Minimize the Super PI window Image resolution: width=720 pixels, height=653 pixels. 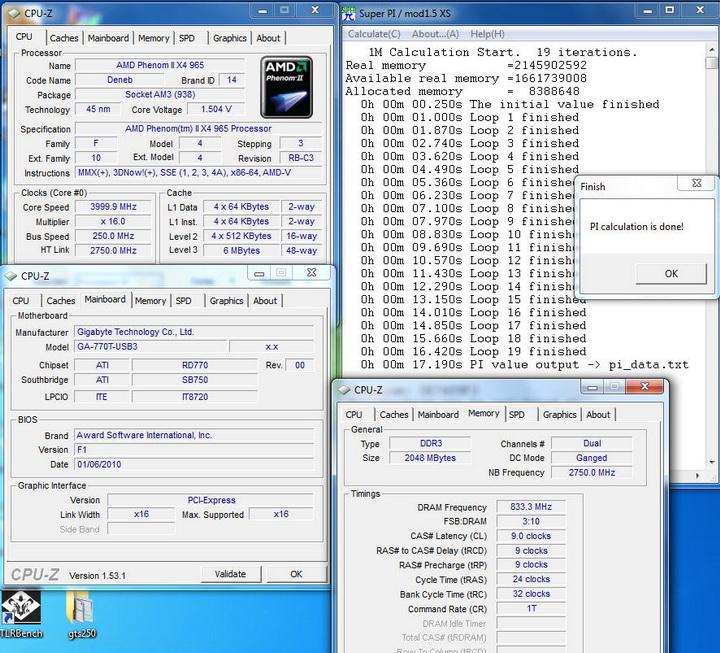[x=647, y=10]
